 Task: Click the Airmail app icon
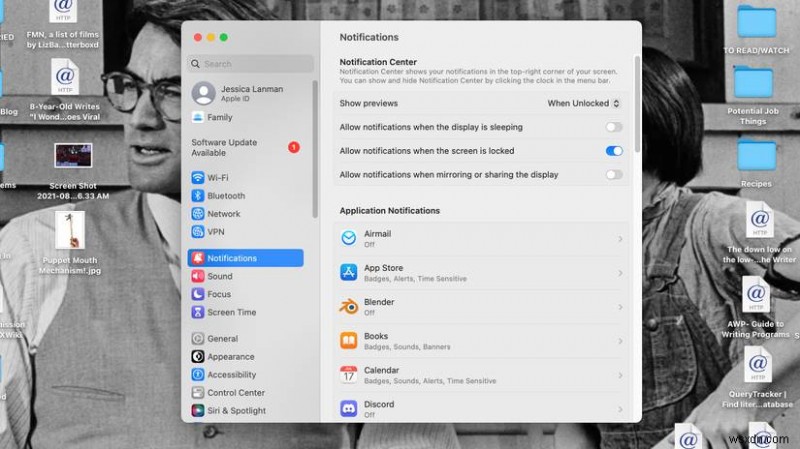coord(349,238)
